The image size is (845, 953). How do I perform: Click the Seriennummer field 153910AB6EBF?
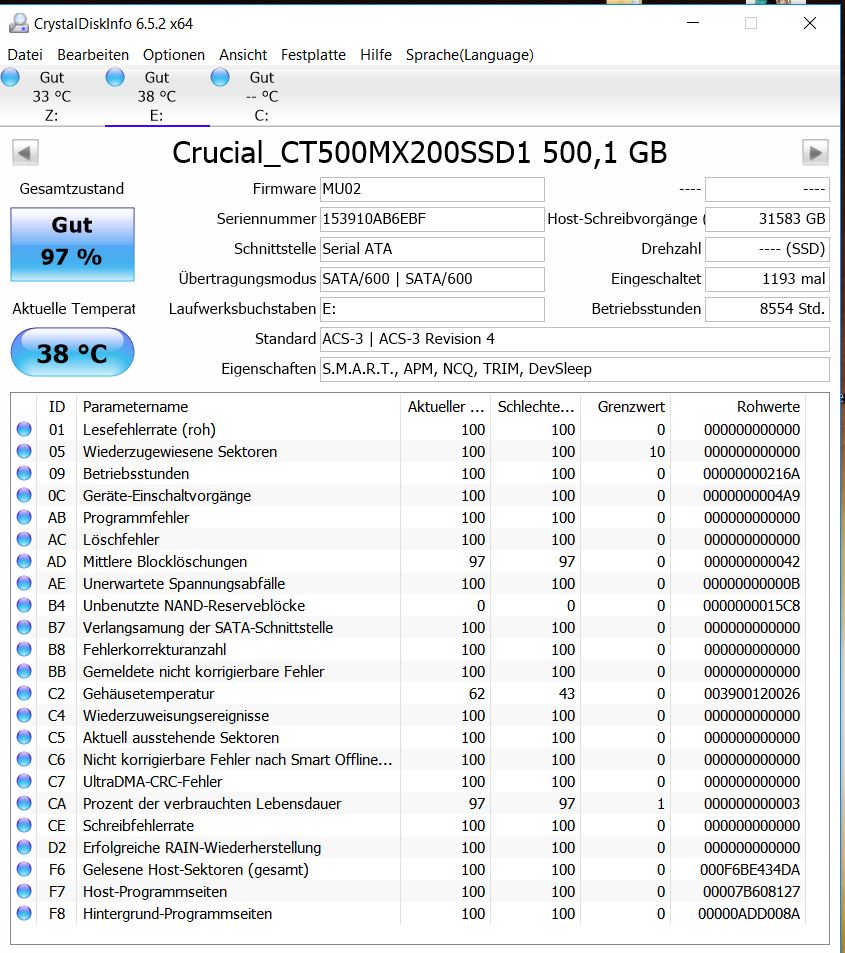click(432, 219)
